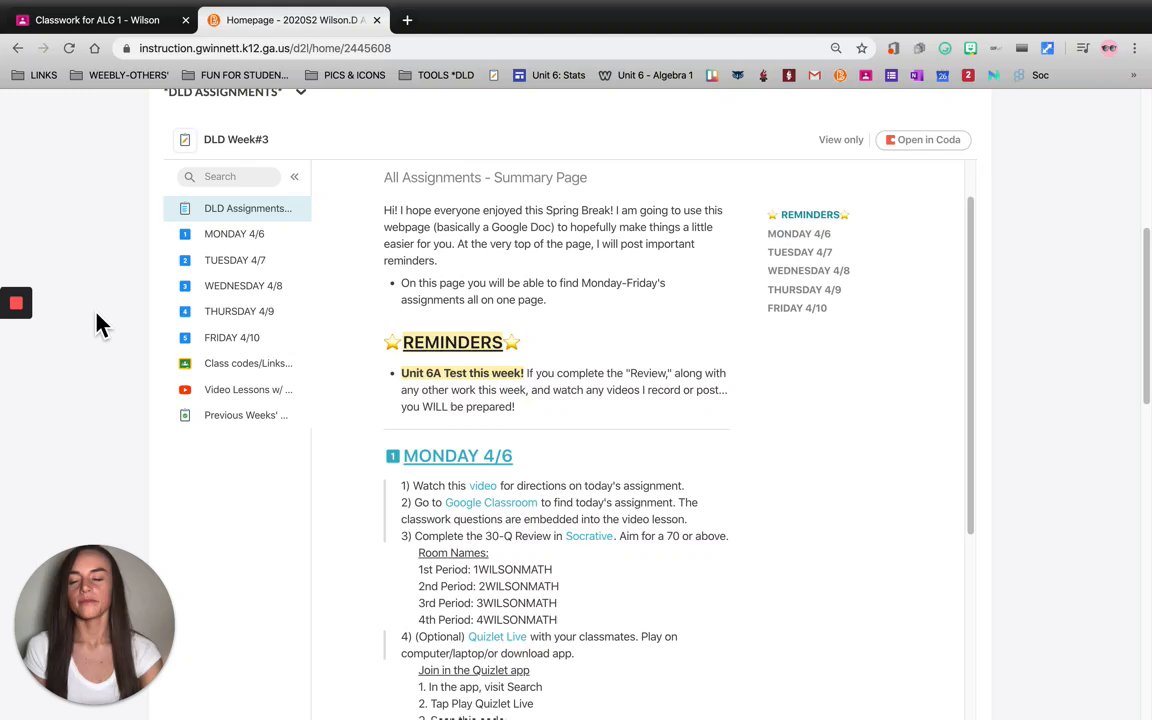Click the MONDAY 4/6 heading link
Viewport: 1152px width, 720px height.
[x=458, y=456]
